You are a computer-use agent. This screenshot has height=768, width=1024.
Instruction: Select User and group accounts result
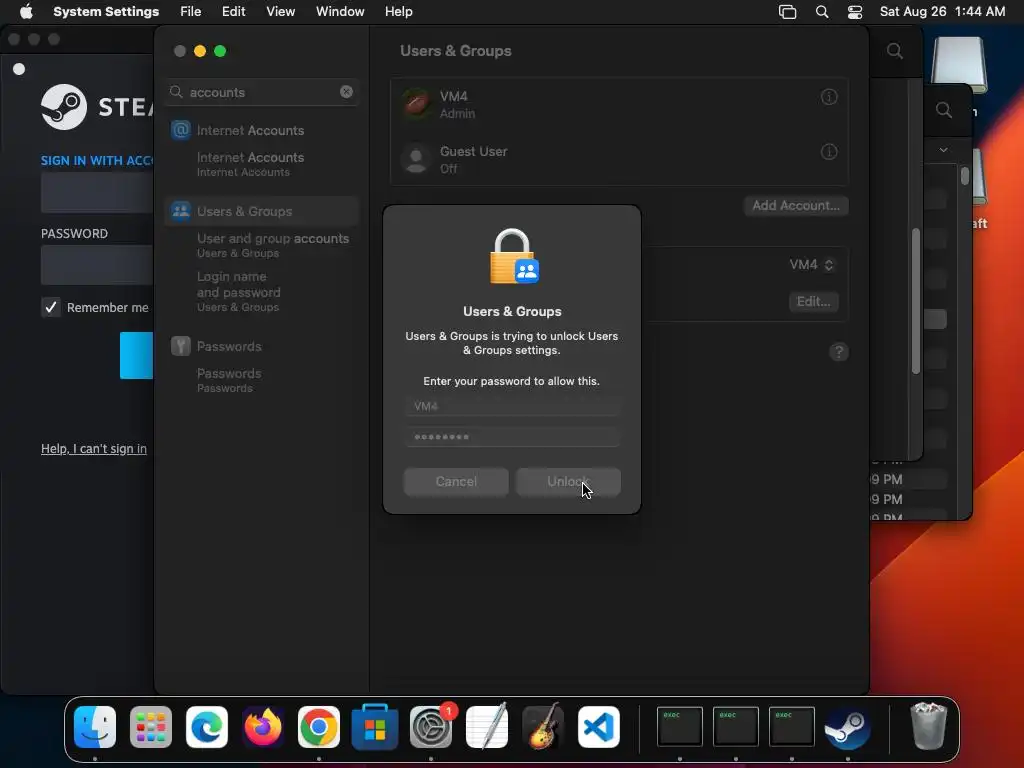point(273,245)
